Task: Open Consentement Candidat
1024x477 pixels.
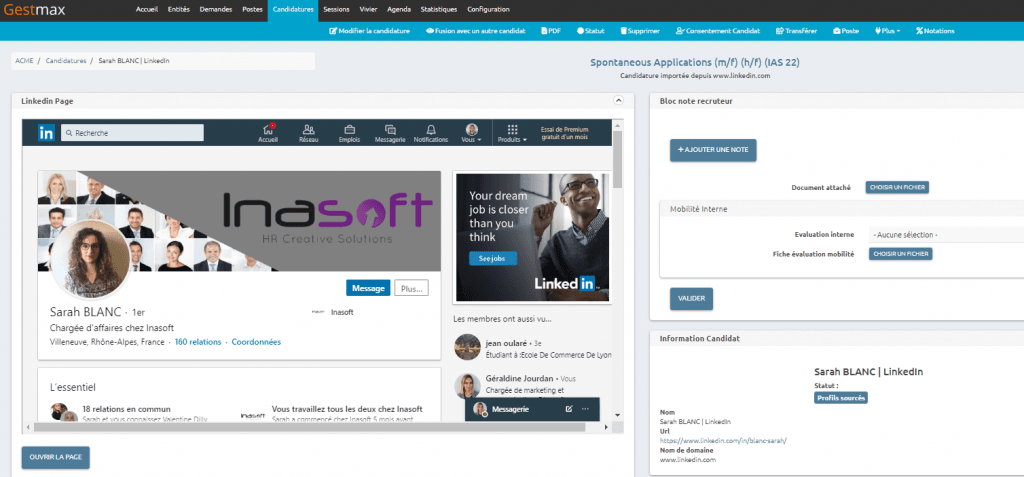Action: pos(718,31)
